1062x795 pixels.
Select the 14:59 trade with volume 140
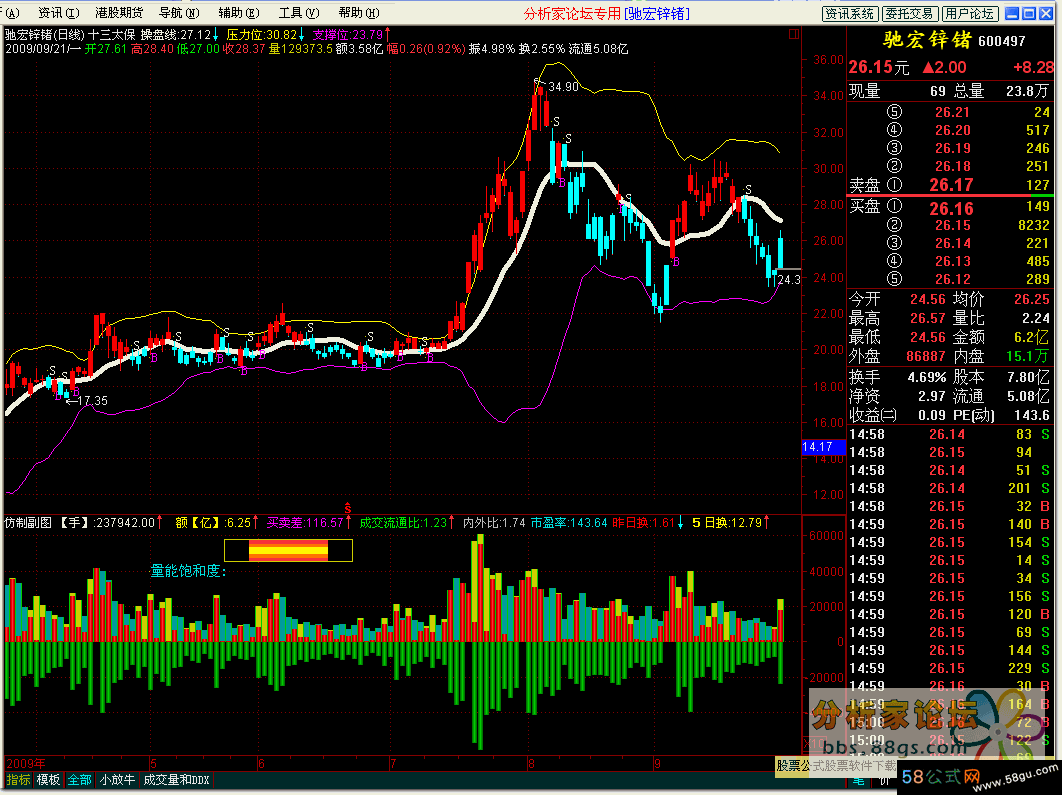[949, 524]
